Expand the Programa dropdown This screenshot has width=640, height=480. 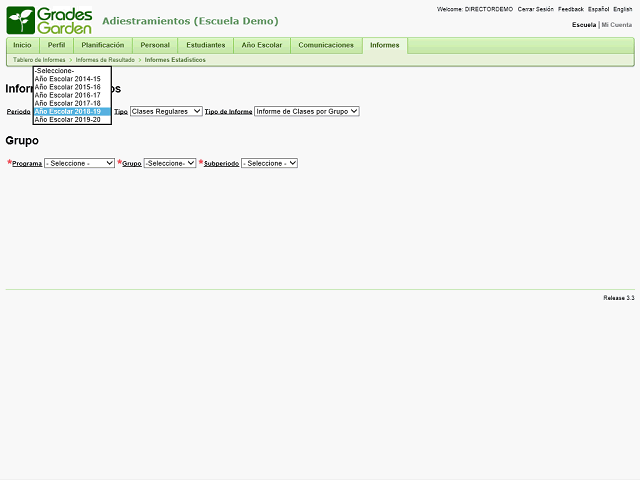click(80, 163)
